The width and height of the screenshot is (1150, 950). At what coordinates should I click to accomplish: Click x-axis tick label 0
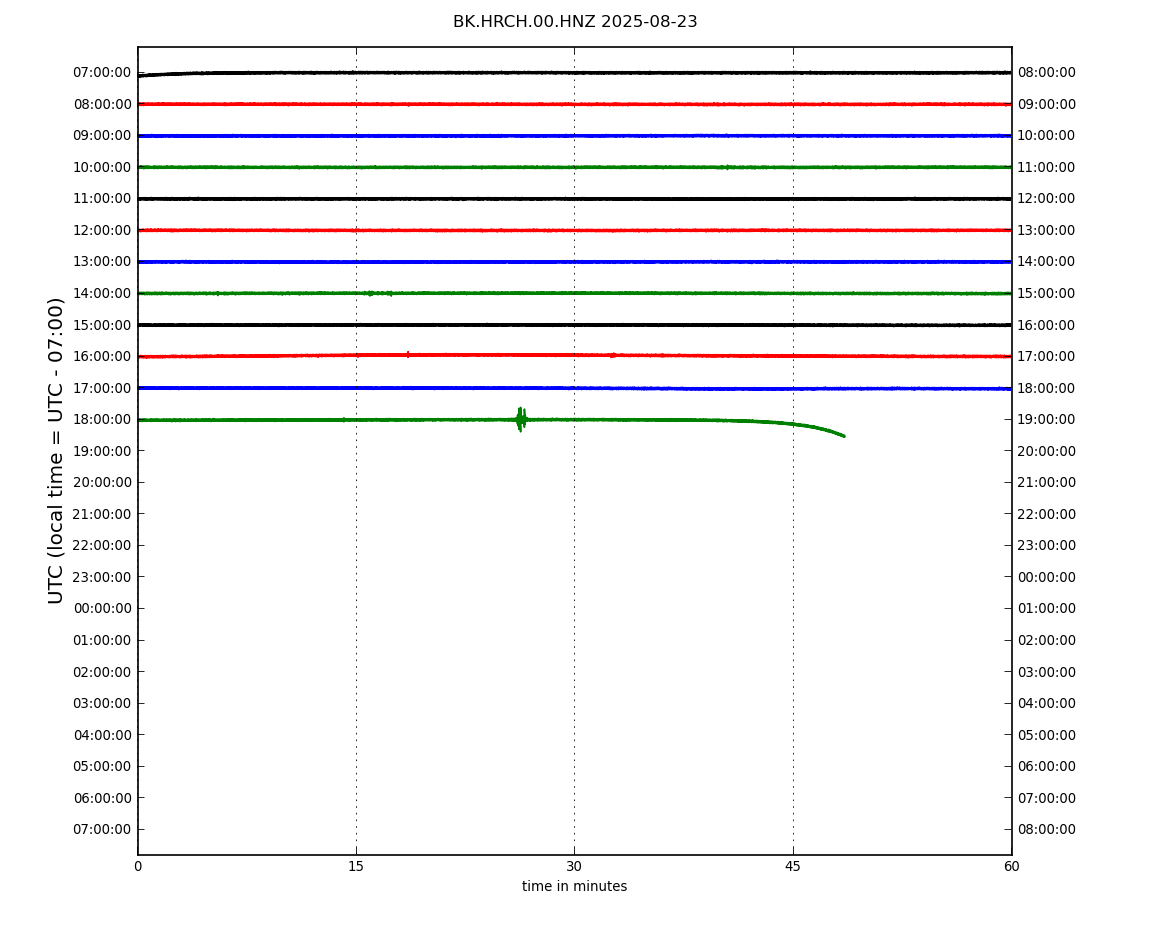pos(138,866)
